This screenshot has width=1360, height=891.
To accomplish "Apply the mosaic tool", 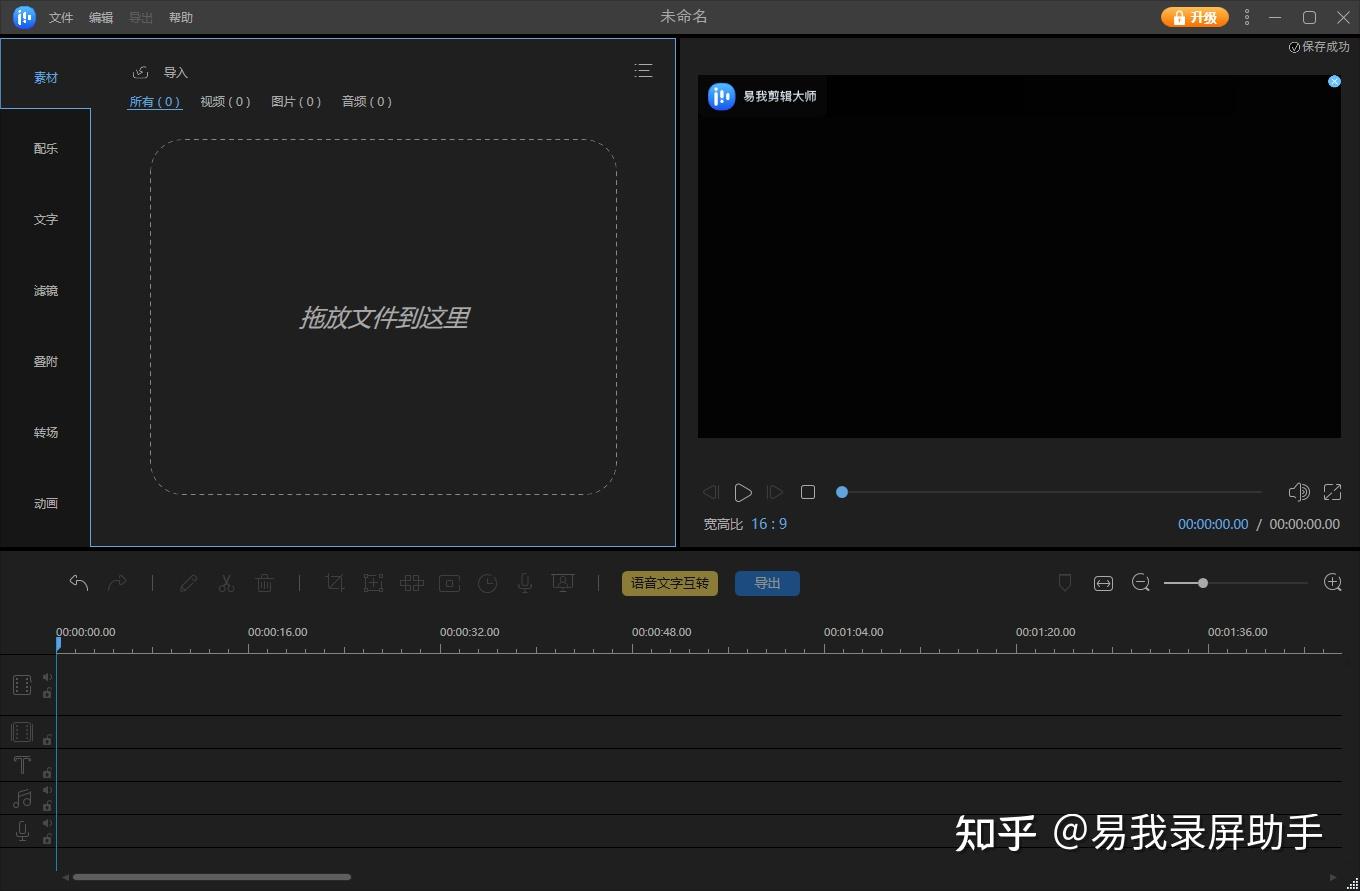I will 412,583.
